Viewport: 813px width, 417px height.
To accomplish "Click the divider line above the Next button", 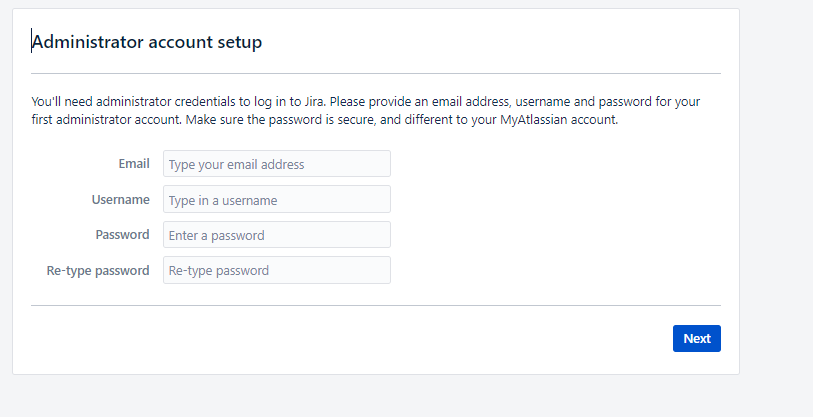I will (376, 305).
